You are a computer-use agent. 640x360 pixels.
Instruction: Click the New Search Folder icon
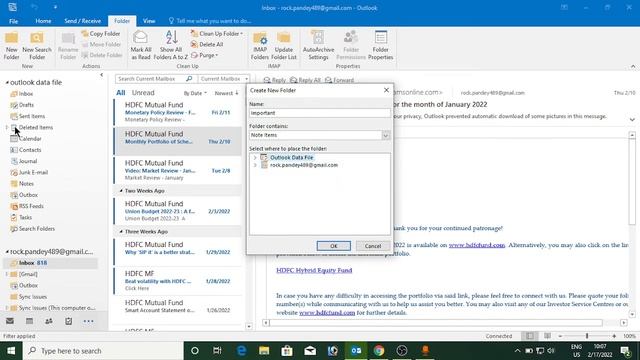coord(37,45)
